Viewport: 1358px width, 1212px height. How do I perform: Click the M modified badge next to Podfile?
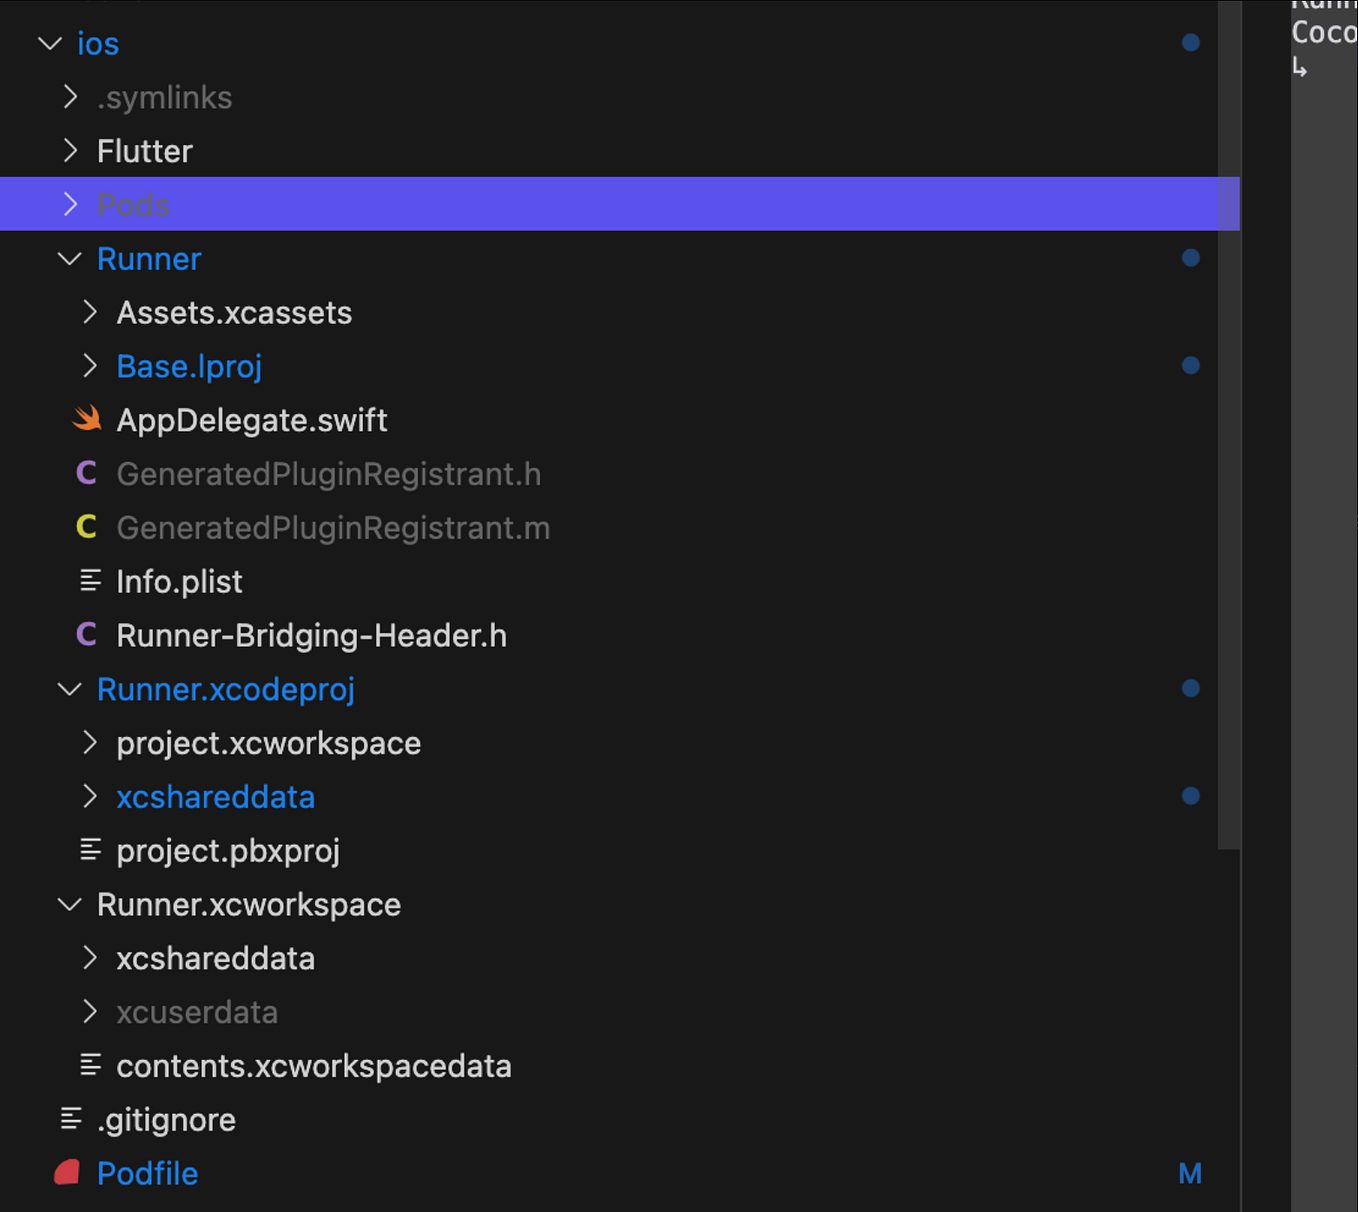click(1190, 1171)
